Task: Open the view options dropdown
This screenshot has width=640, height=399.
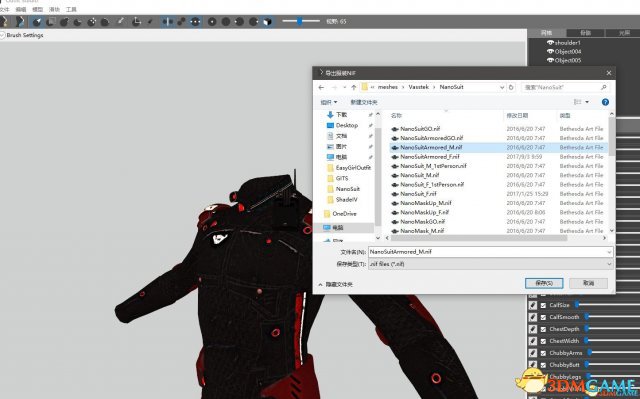Action: [587, 102]
